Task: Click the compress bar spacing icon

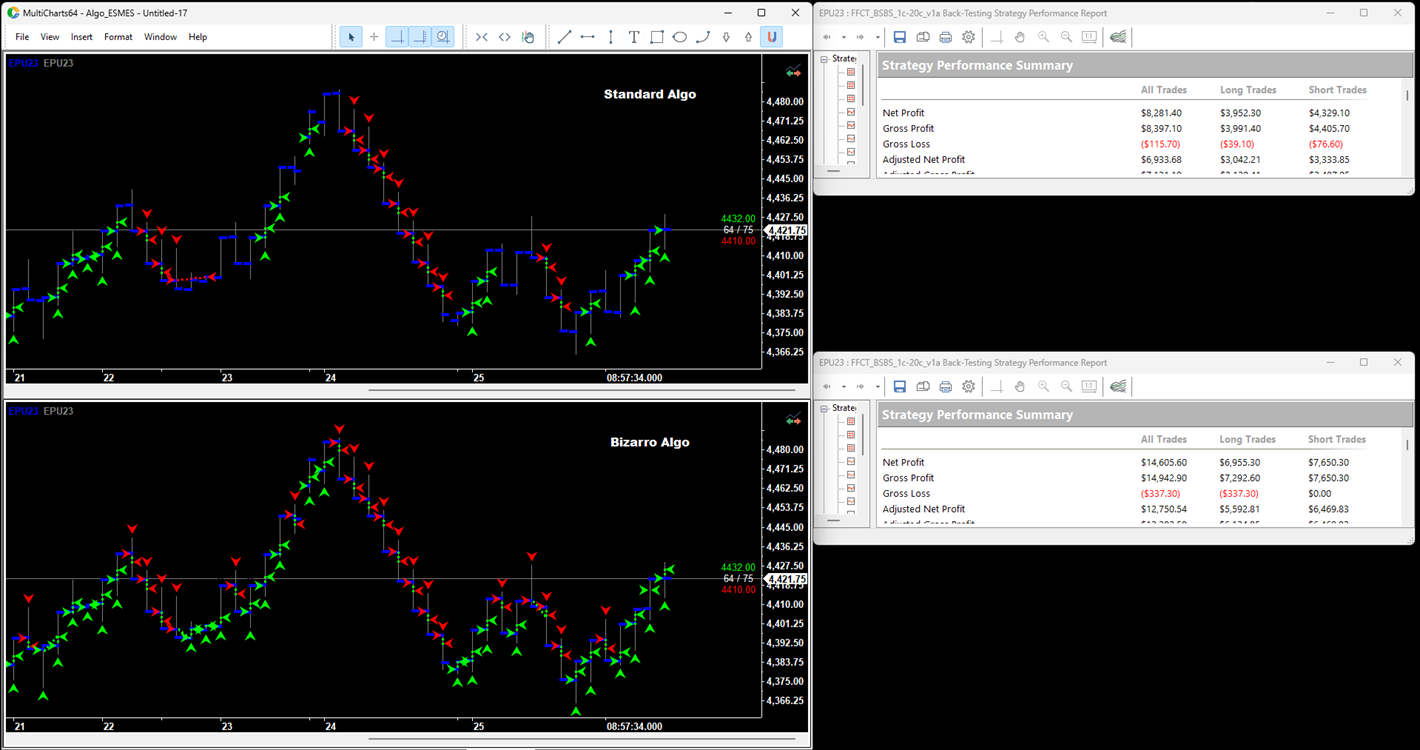Action: click(x=482, y=37)
